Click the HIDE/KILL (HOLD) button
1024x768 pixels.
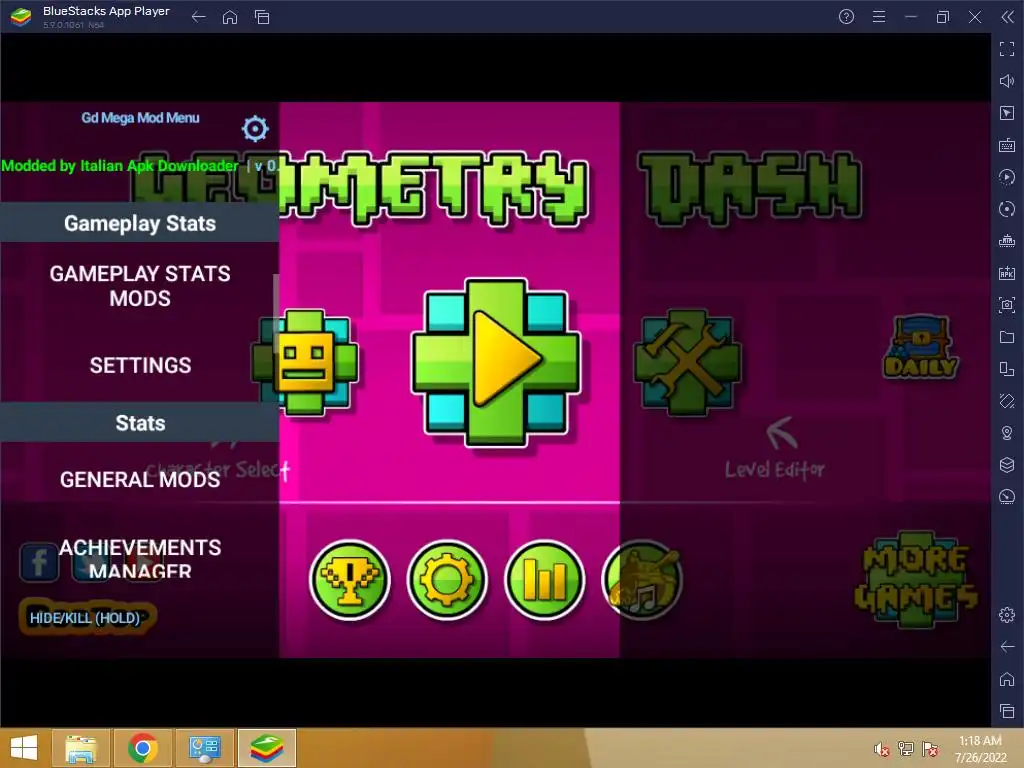pyautogui.click(x=85, y=618)
